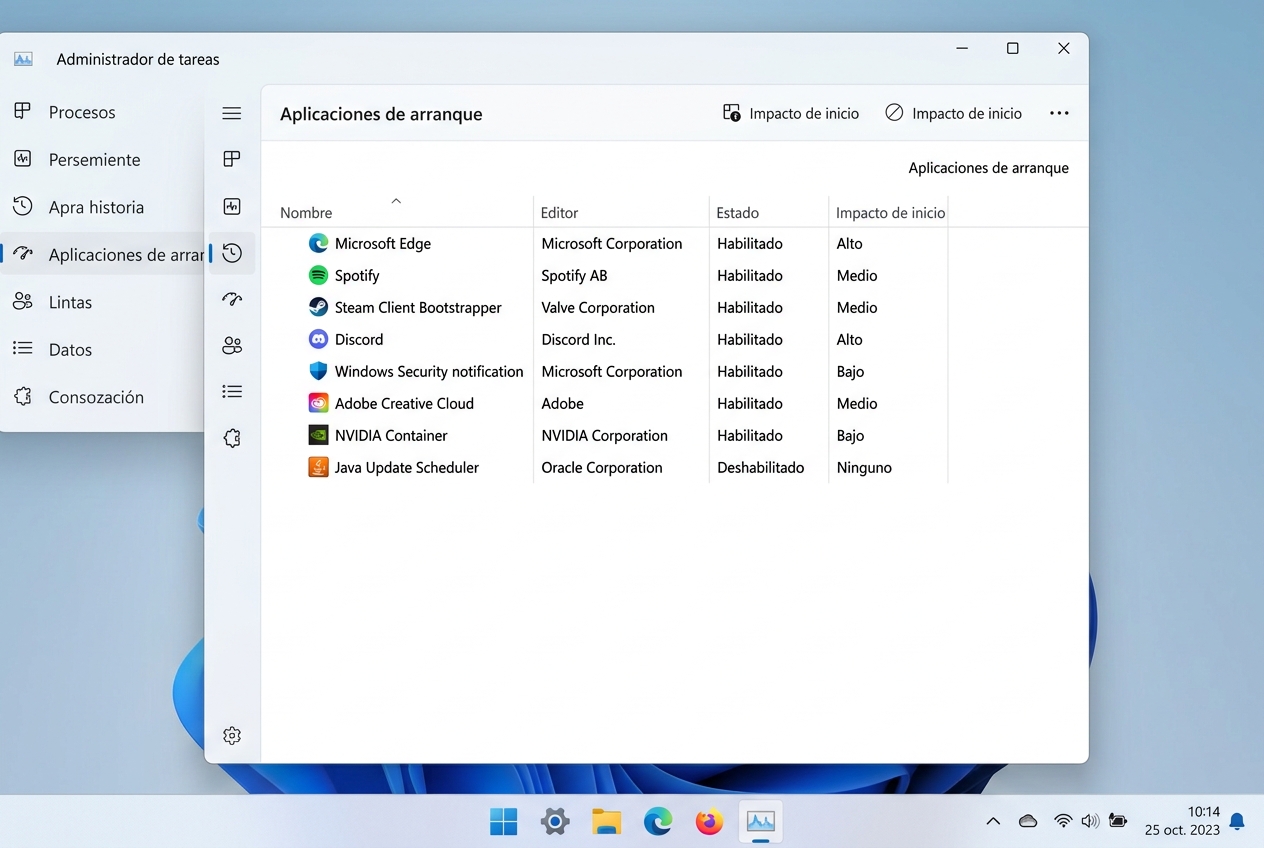Open the clock and date in taskbar
The image size is (1264, 848).
pos(1182,821)
